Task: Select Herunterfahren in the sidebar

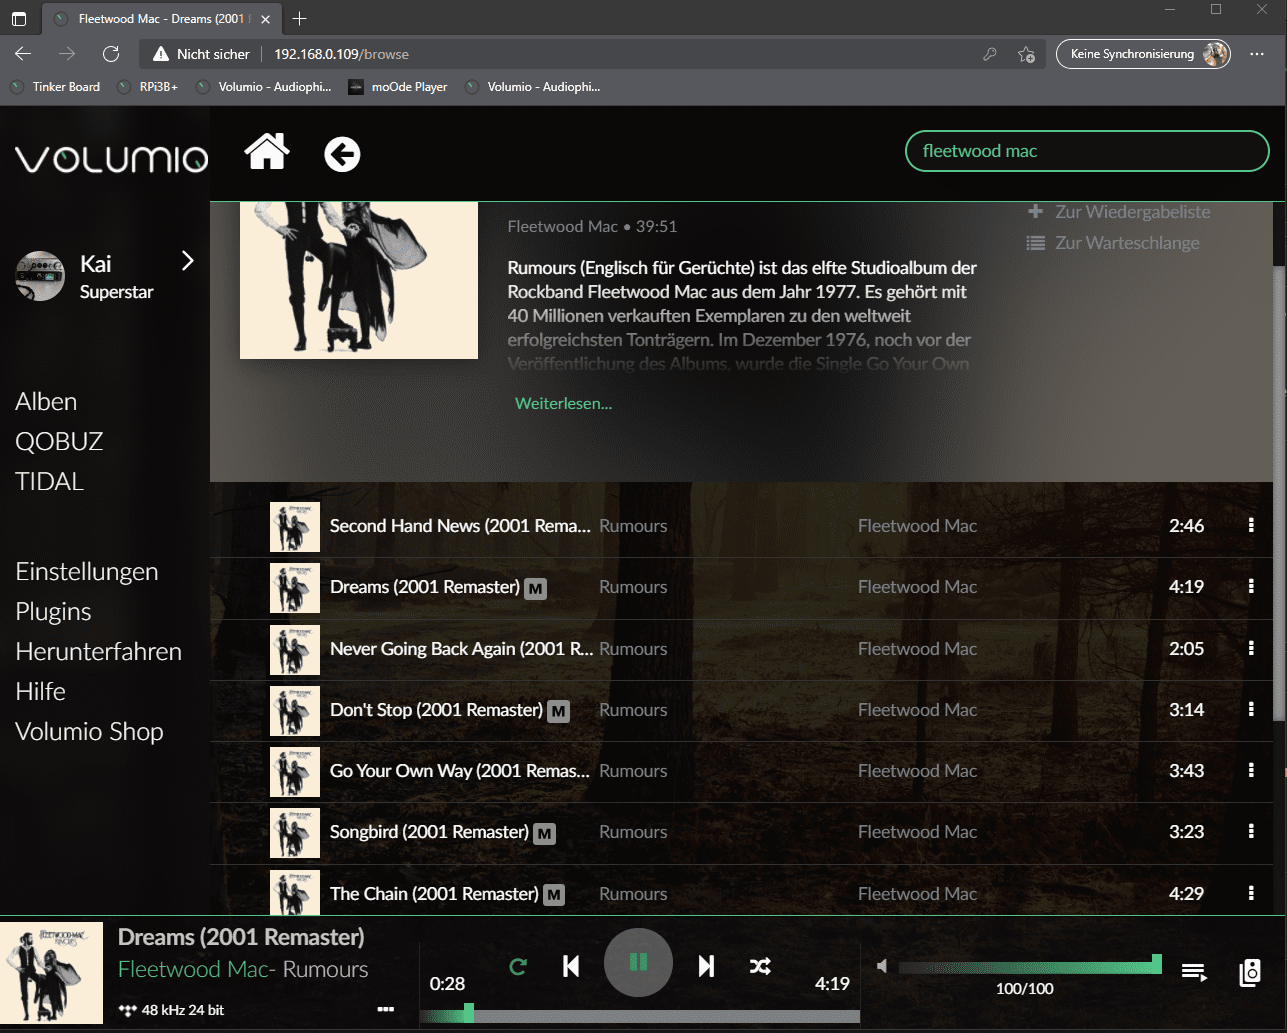Action: point(98,652)
